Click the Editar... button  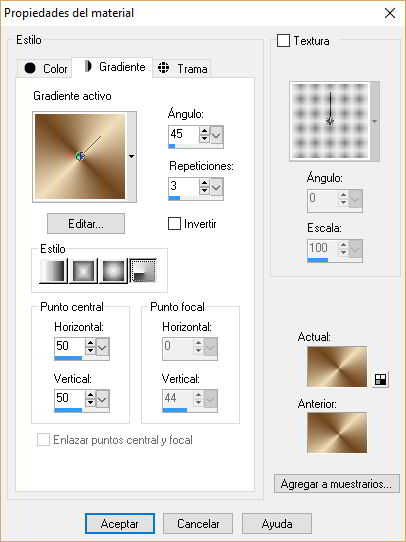click(x=86, y=224)
